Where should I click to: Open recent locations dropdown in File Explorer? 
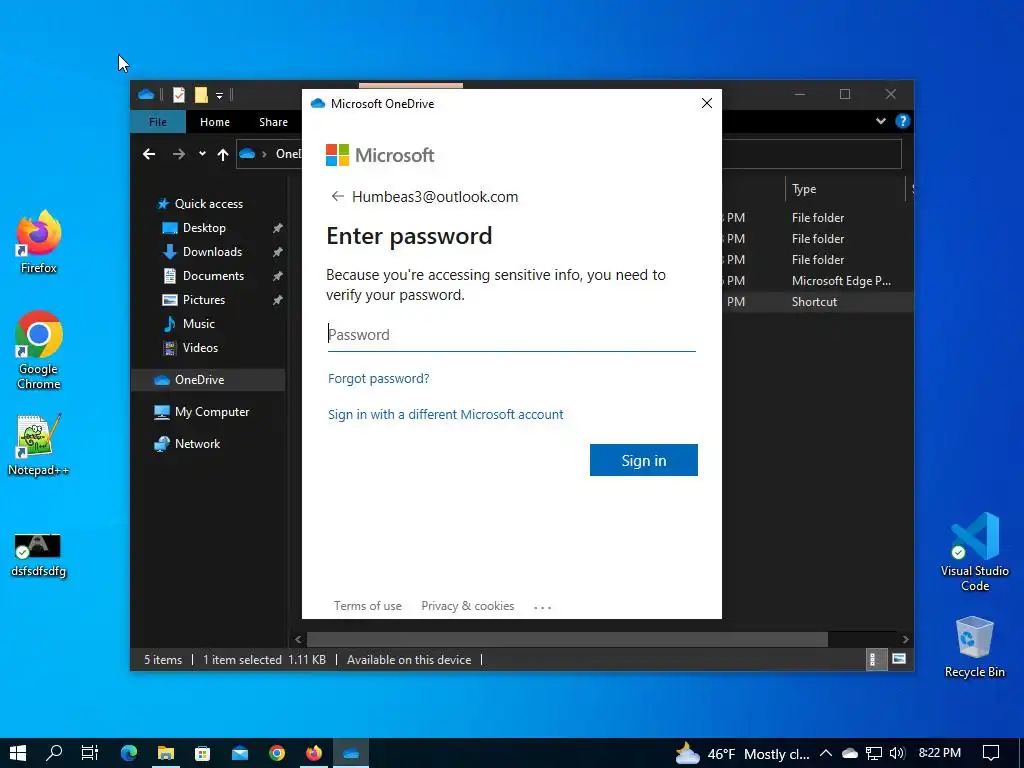click(x=202, y=154)
